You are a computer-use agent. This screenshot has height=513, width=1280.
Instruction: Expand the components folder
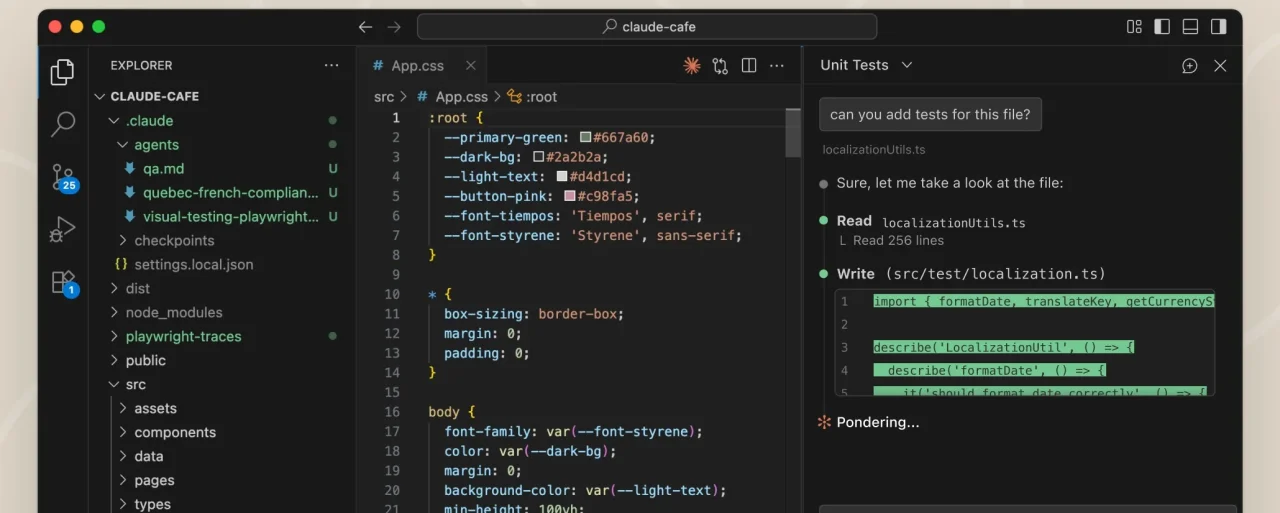coord(124,433)
